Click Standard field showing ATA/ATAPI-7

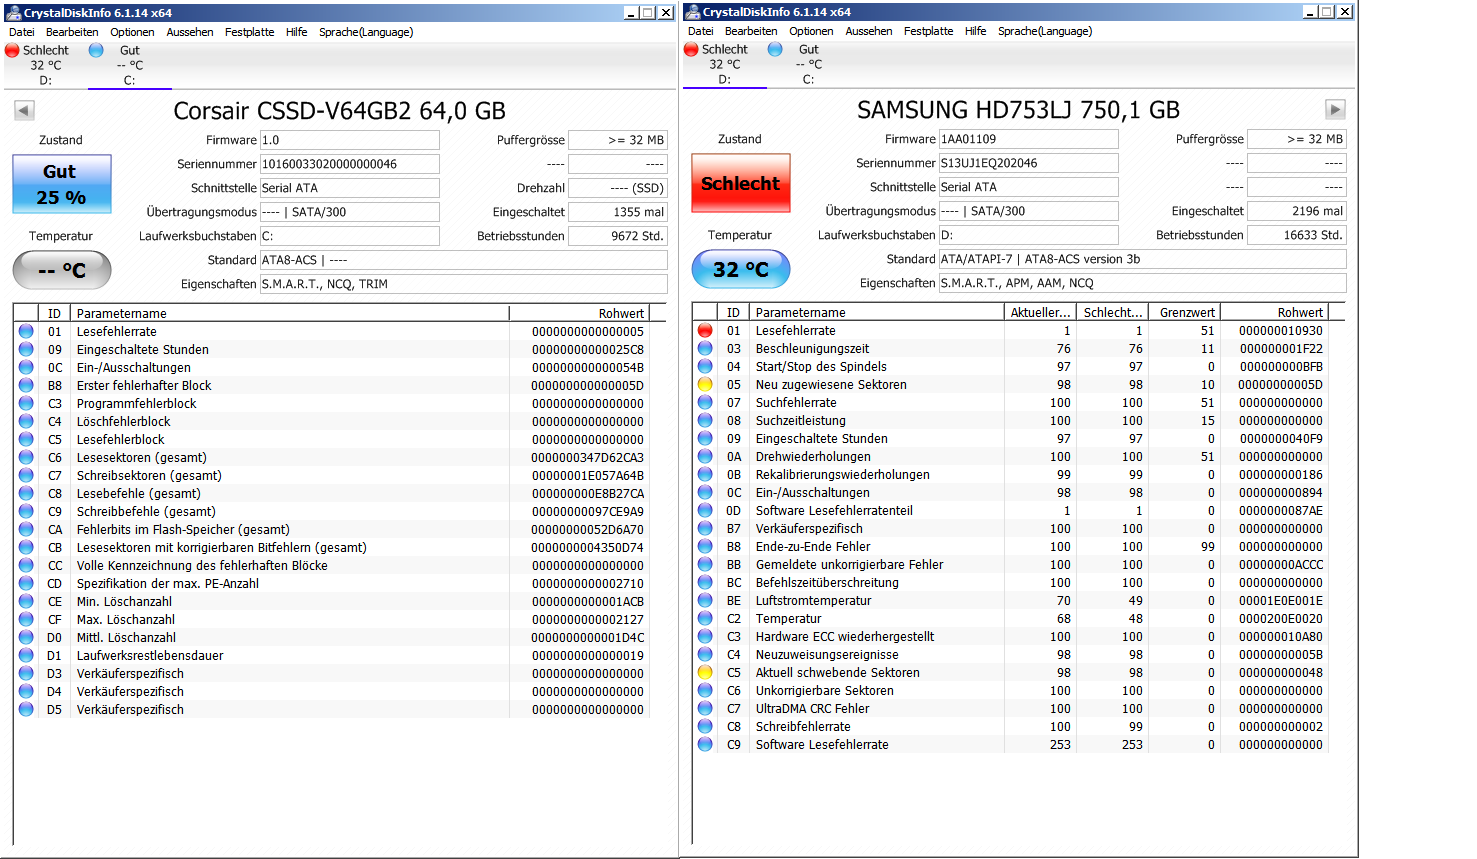tap(1143, 259)
